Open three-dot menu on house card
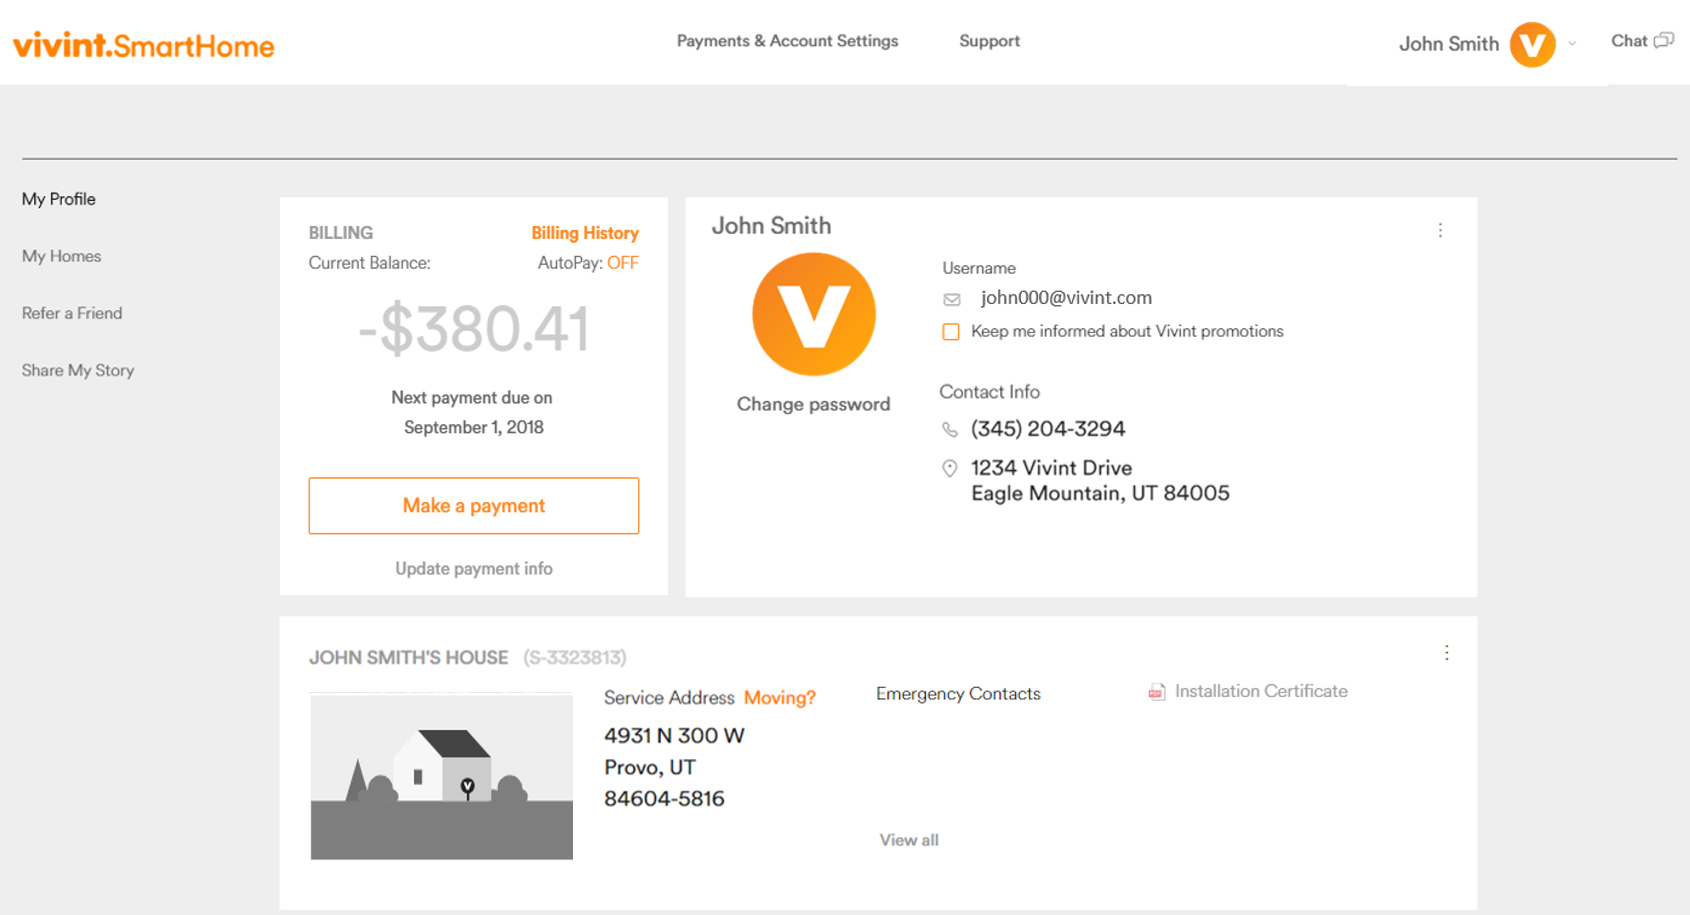The height and width of the screenshot is (915, 1690). point(1446,653)
